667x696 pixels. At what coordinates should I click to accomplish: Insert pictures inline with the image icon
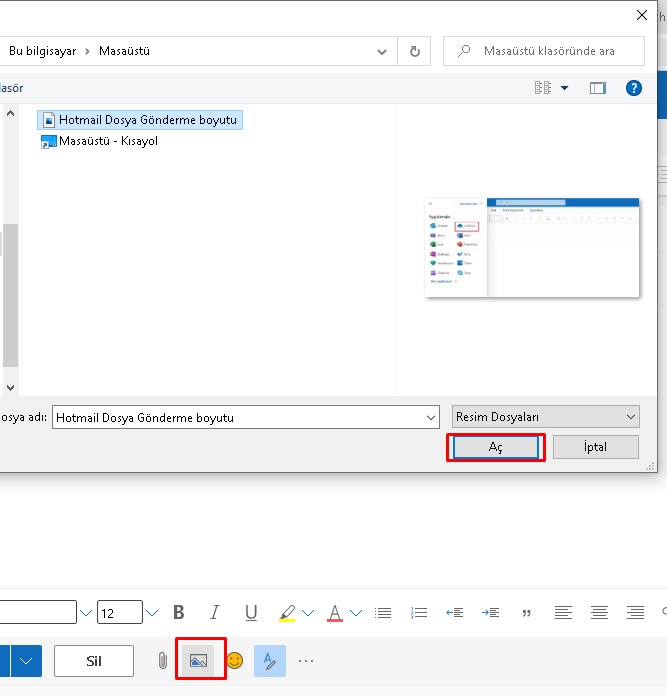tap(198, 661)
